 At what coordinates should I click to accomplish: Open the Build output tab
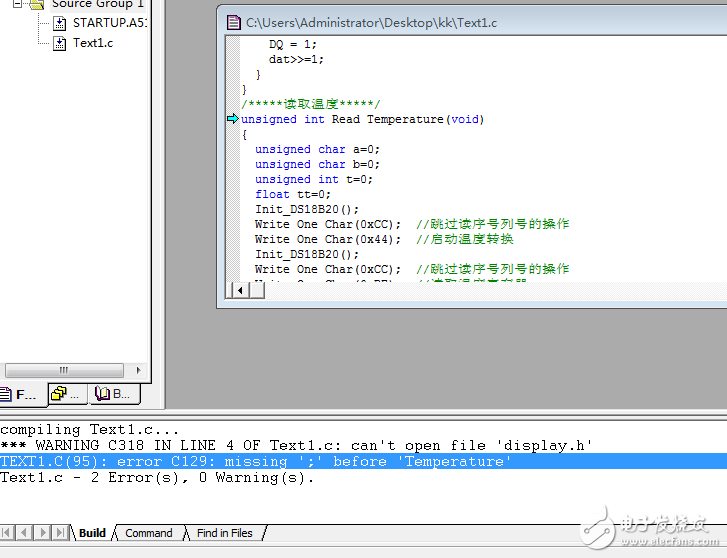(92, 533)
